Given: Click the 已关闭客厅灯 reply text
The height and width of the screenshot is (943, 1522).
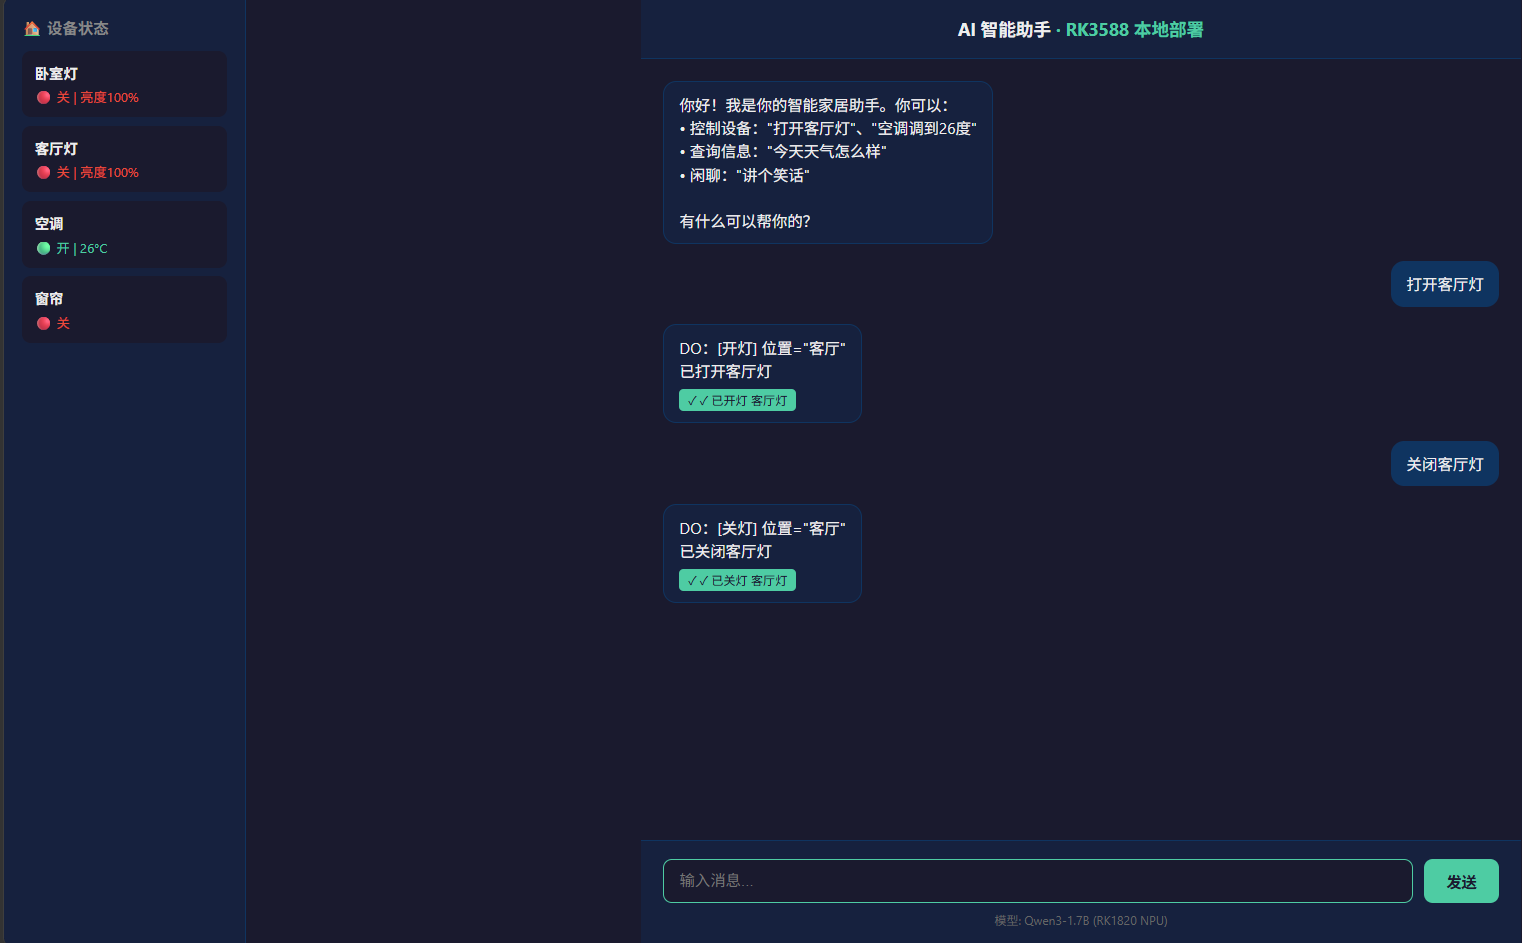Looking at the screenshot, I should click(x=726, y=552).
